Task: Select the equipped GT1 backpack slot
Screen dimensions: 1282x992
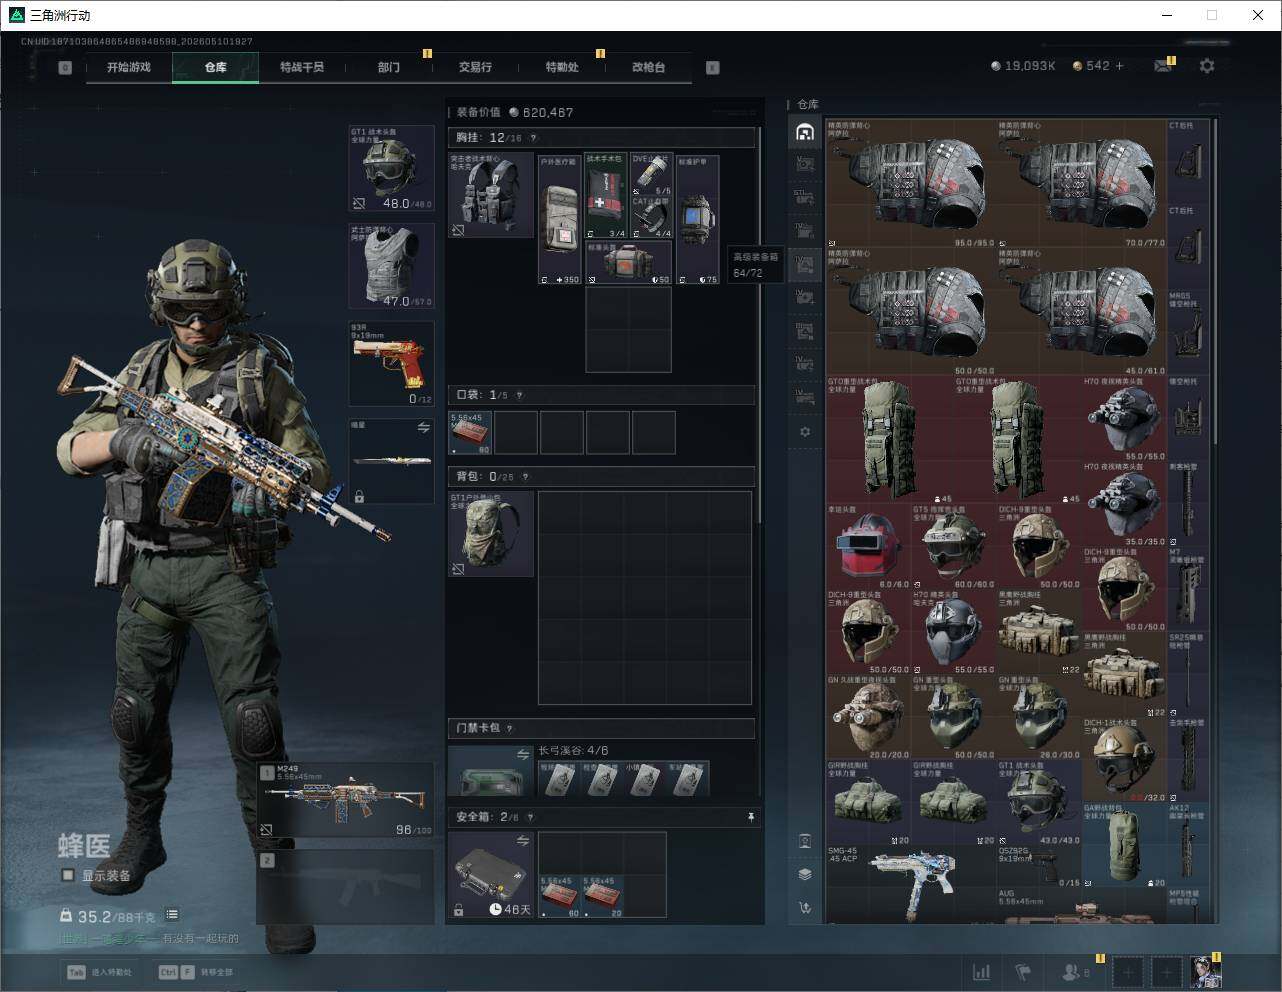Action: [491, 533]
